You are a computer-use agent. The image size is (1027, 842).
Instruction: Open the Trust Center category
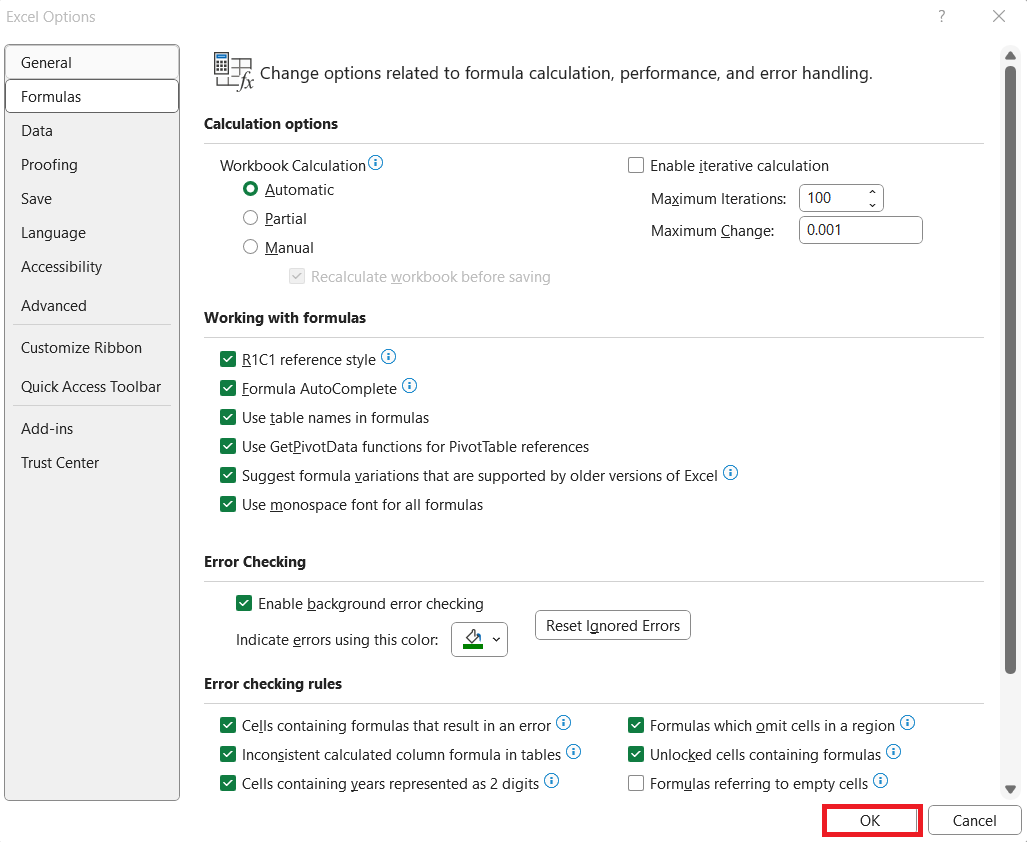[x=92, y=463]
